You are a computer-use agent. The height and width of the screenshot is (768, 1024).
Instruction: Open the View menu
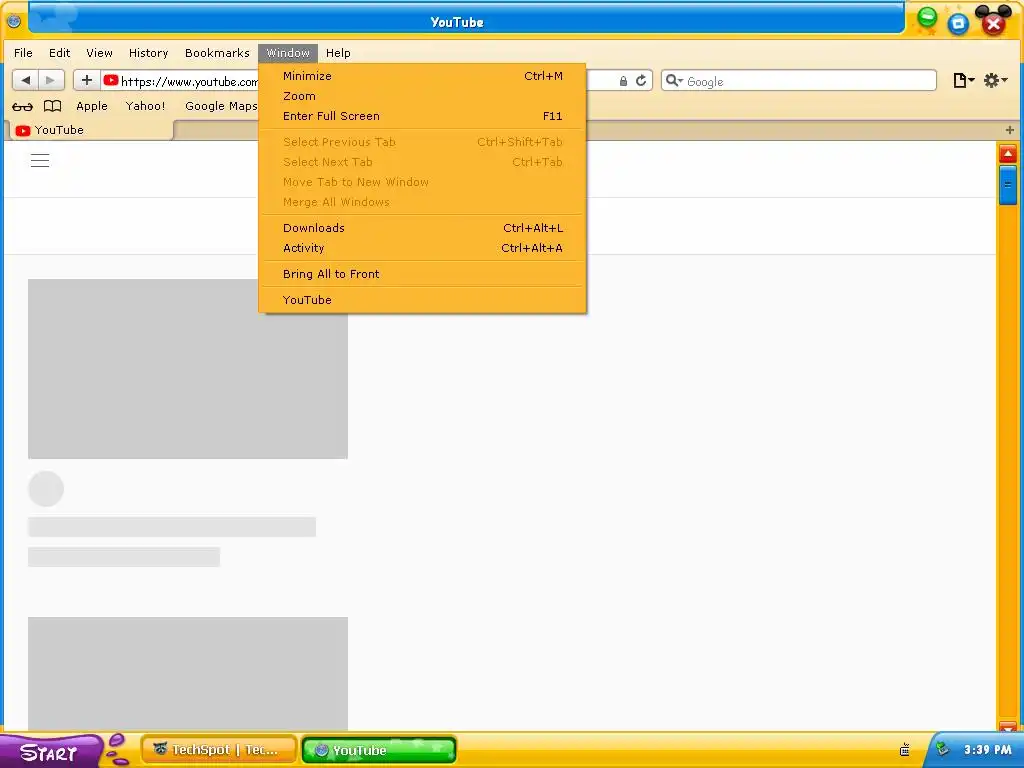point(99,53)
